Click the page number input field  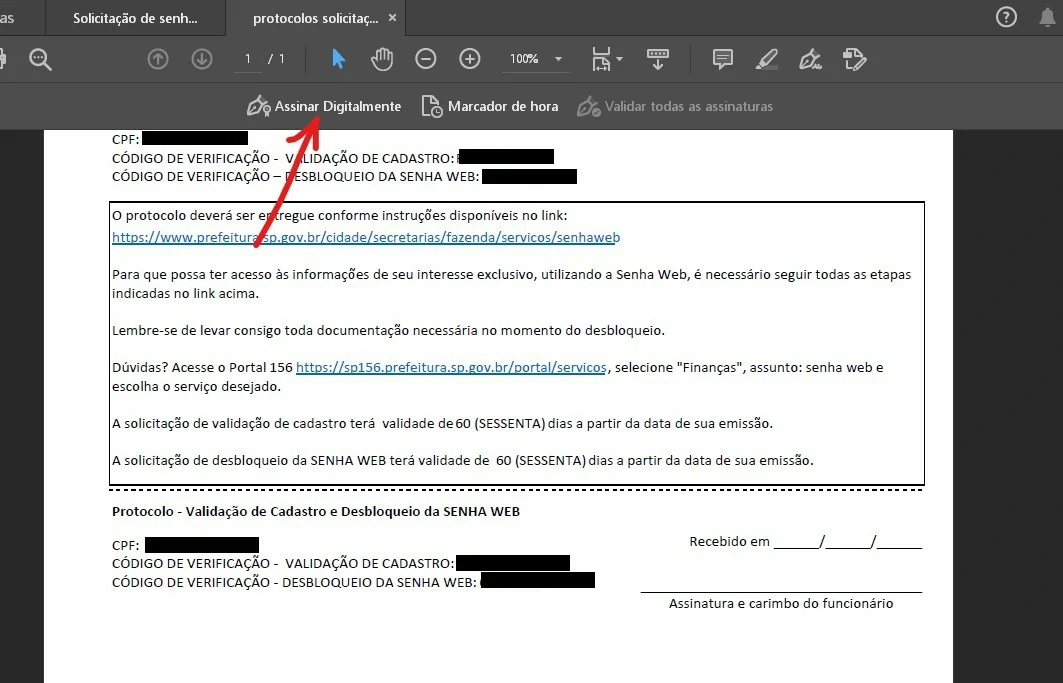click(x=248, y=59)
